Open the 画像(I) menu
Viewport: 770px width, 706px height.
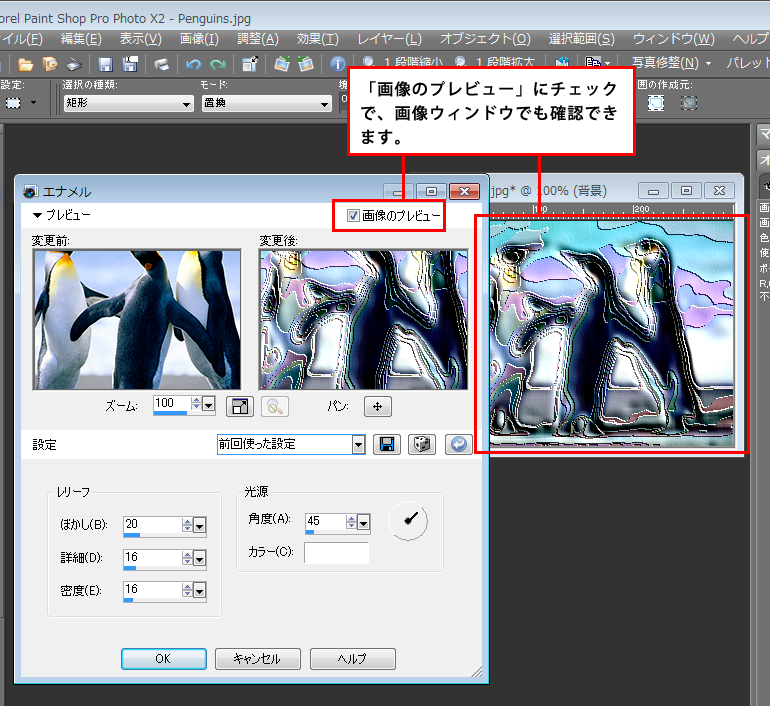click(199, 39)
